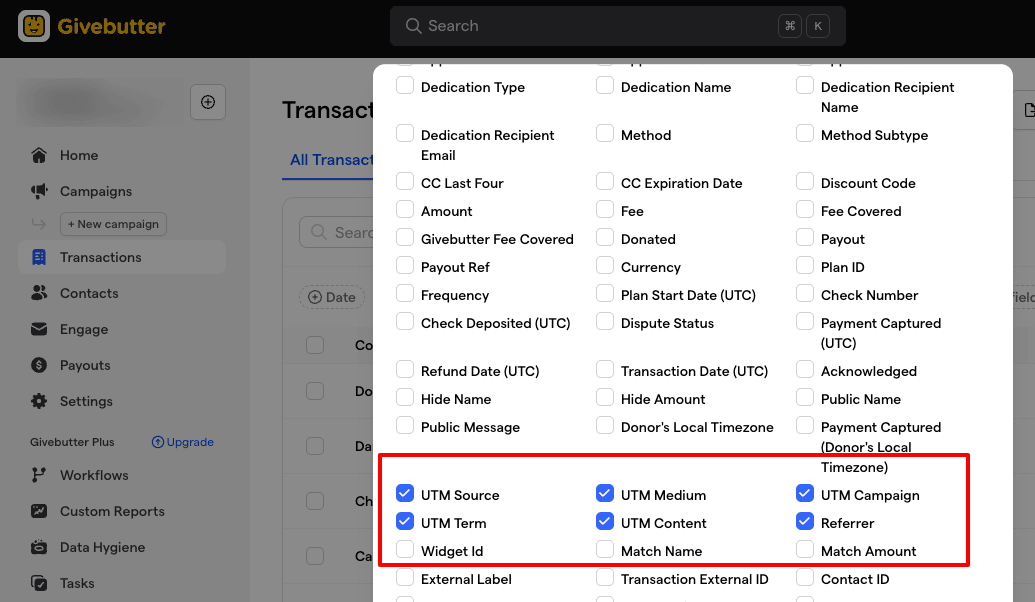Click the Settings gear icon

pyautogui.click(x=39, y=401)
